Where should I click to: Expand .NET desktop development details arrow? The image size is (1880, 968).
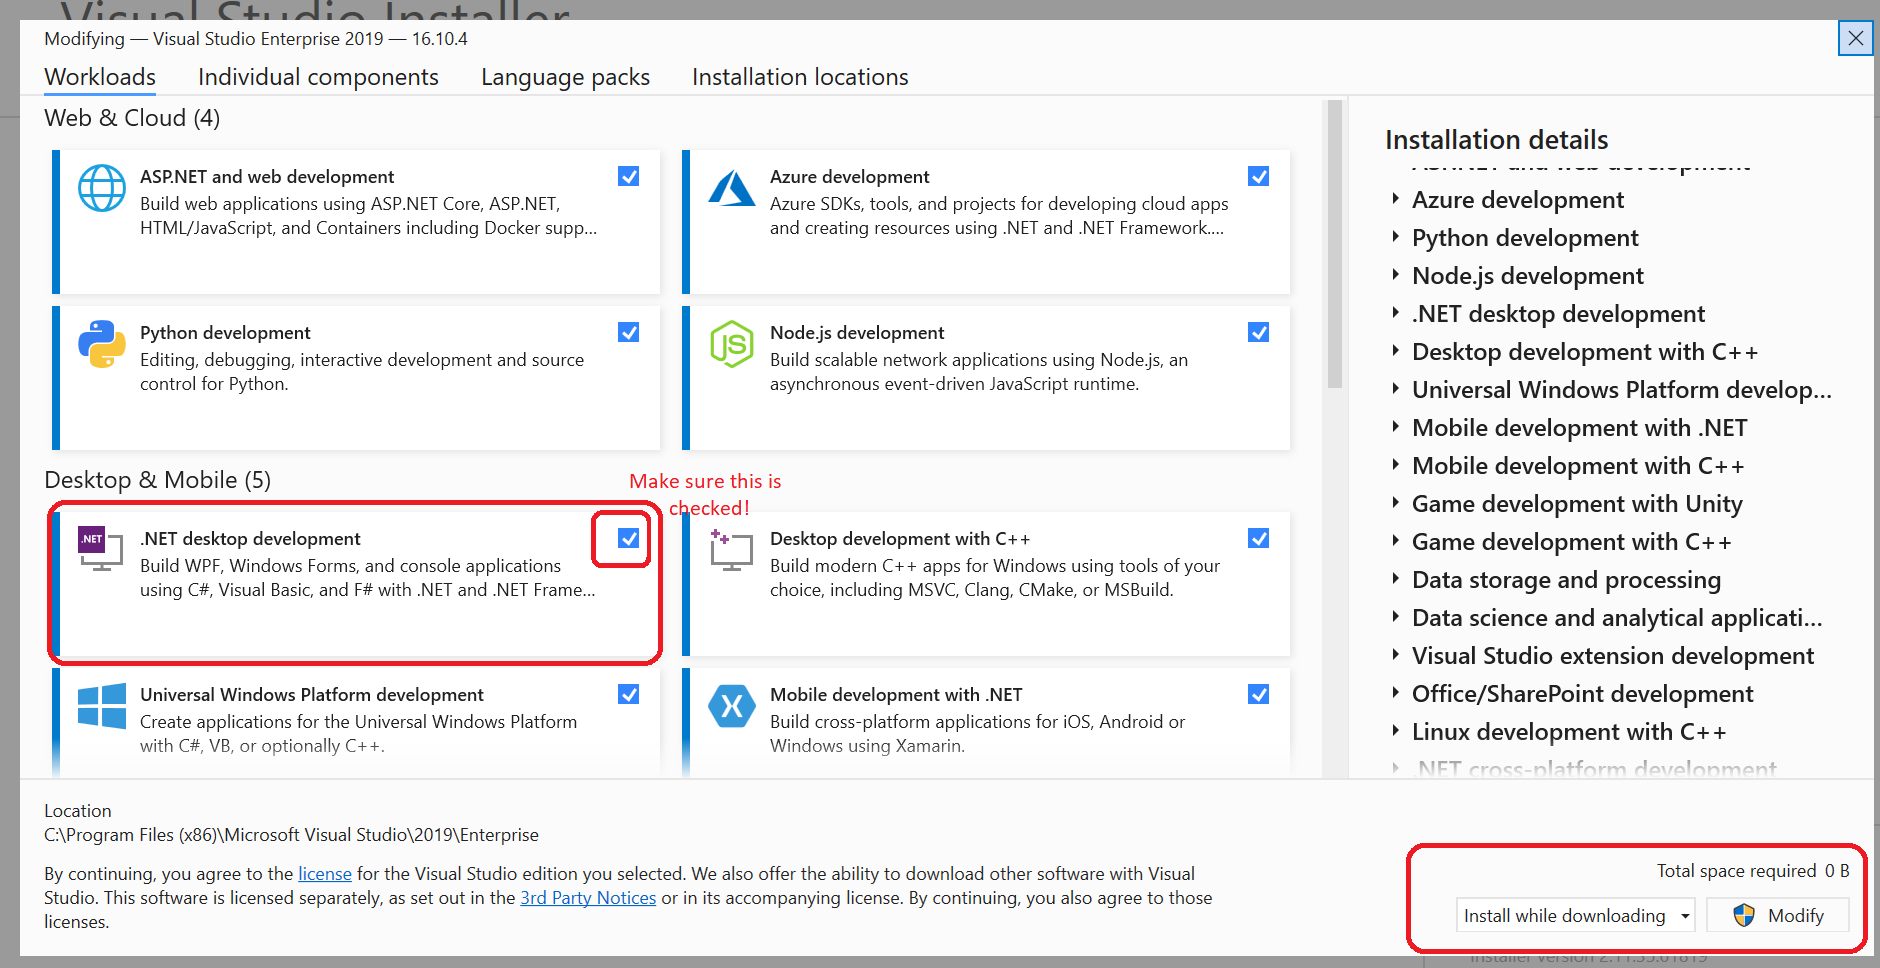pyautogui.click(x=1395, y=313)
